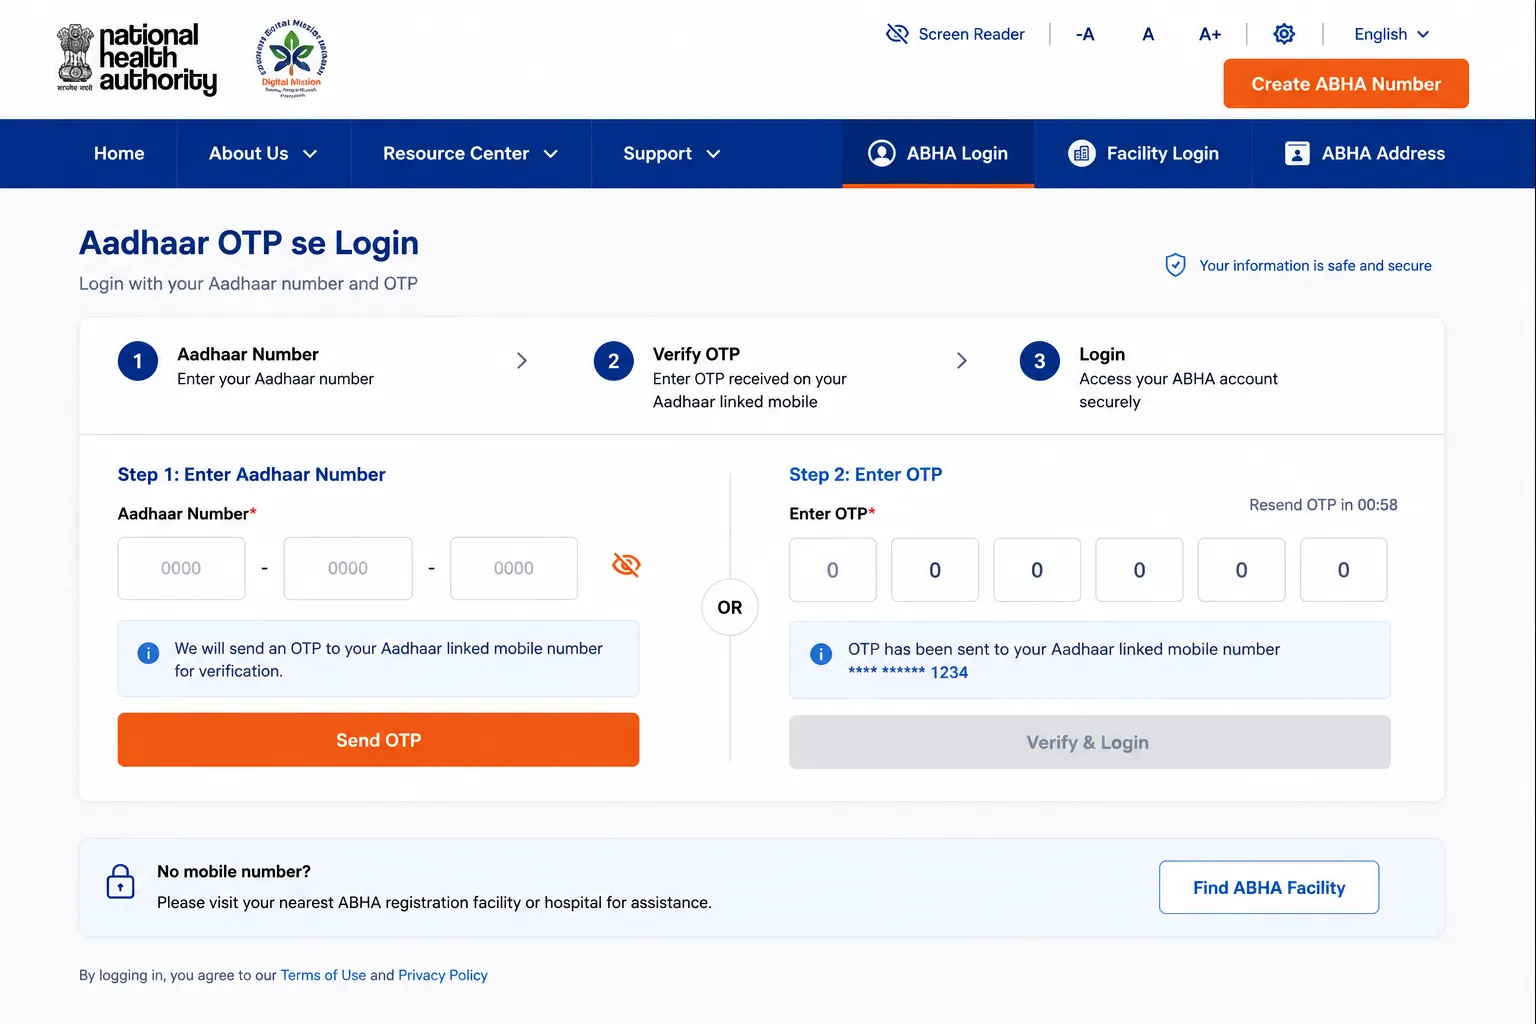Decrease font size with -A
The height and width of the screenshot is (1024, 1536).
(x=1085, y=34)
